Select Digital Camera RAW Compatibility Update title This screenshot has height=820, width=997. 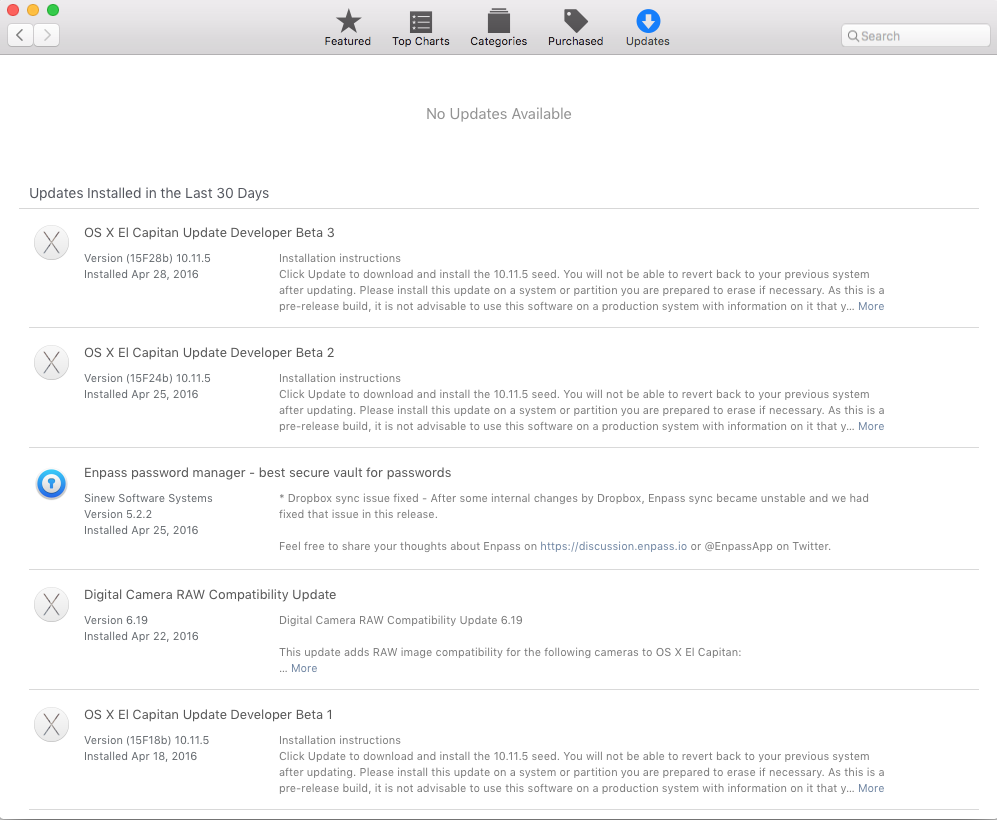[x=210, y=596]
